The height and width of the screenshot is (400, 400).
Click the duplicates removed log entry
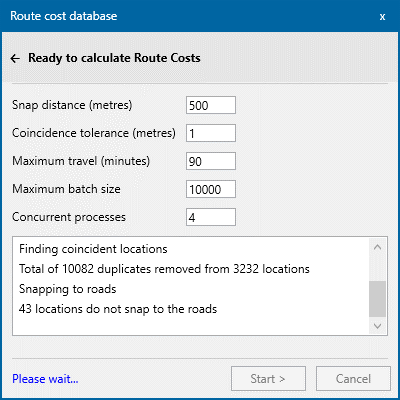click(164, 269)
